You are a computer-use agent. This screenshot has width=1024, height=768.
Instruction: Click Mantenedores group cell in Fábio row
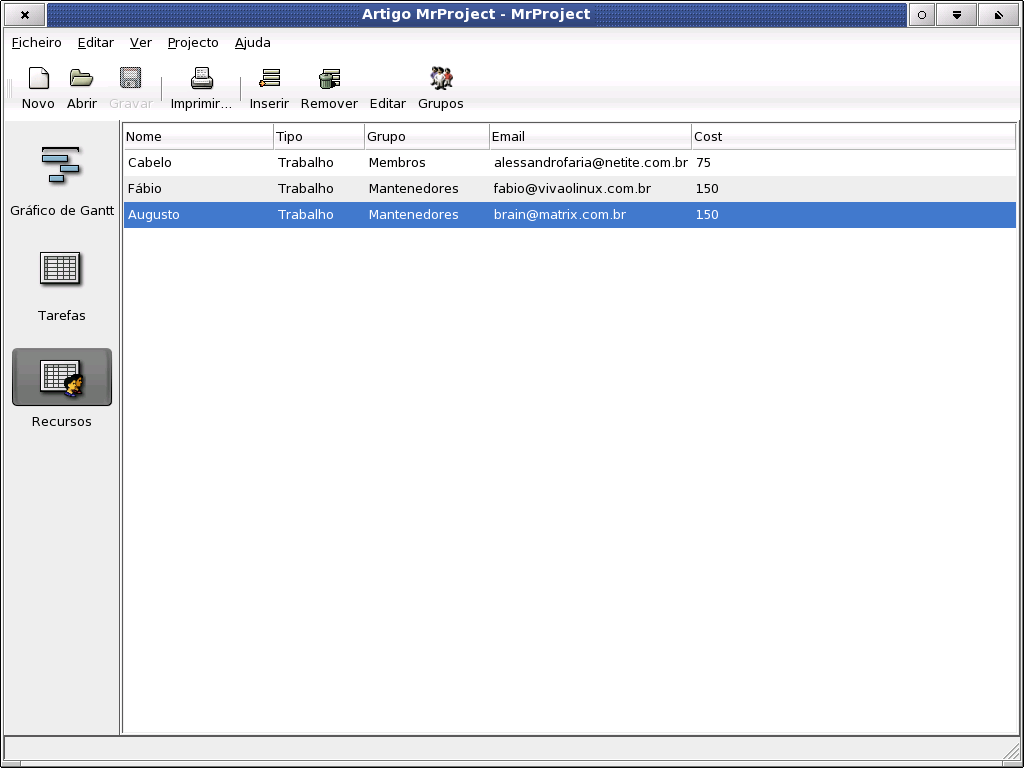413,189
